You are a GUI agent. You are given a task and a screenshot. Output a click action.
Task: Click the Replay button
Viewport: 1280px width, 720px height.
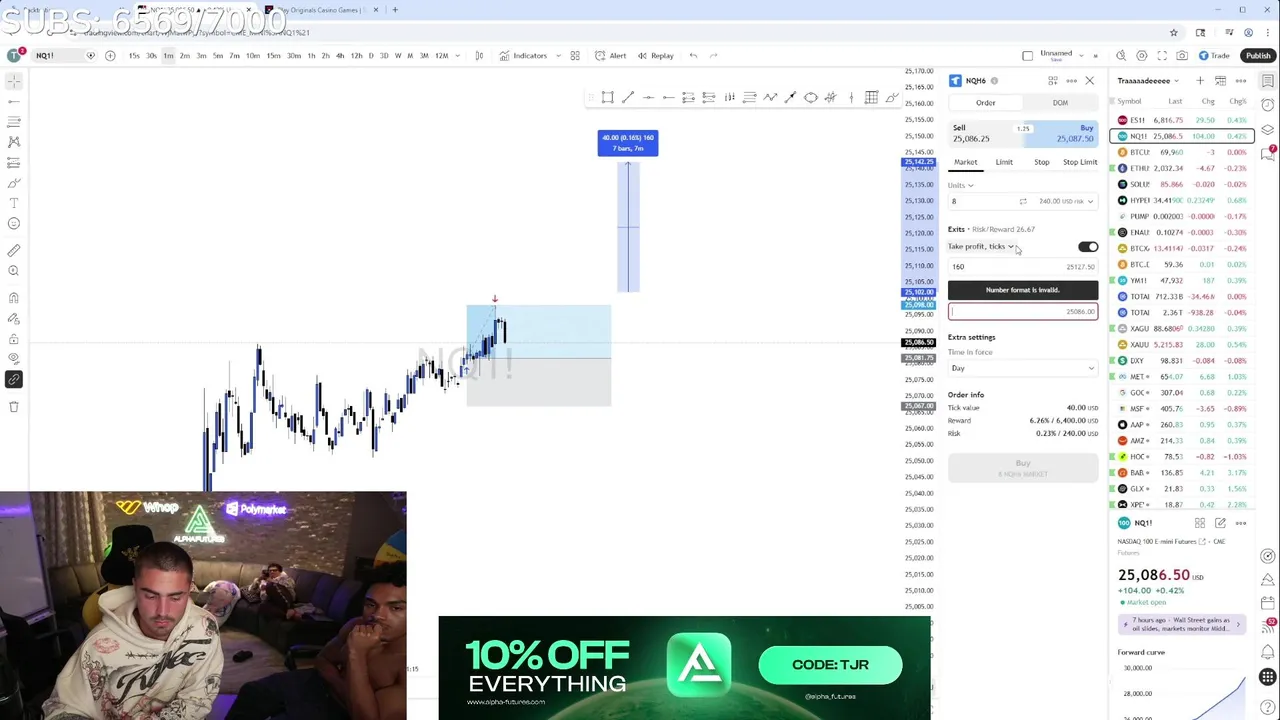point(655,56)
